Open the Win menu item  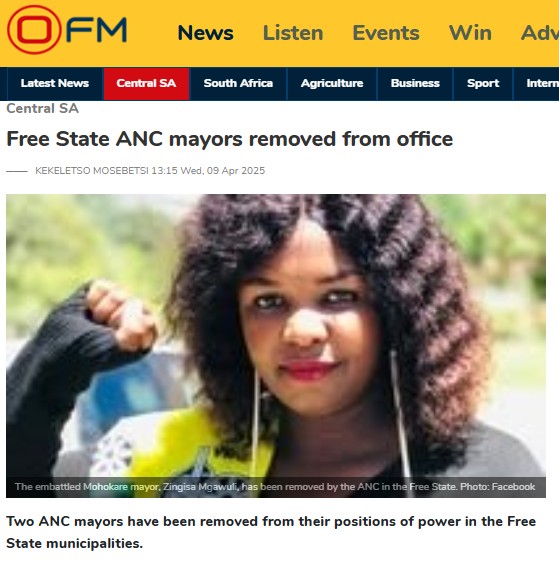[x=470, y=33]
